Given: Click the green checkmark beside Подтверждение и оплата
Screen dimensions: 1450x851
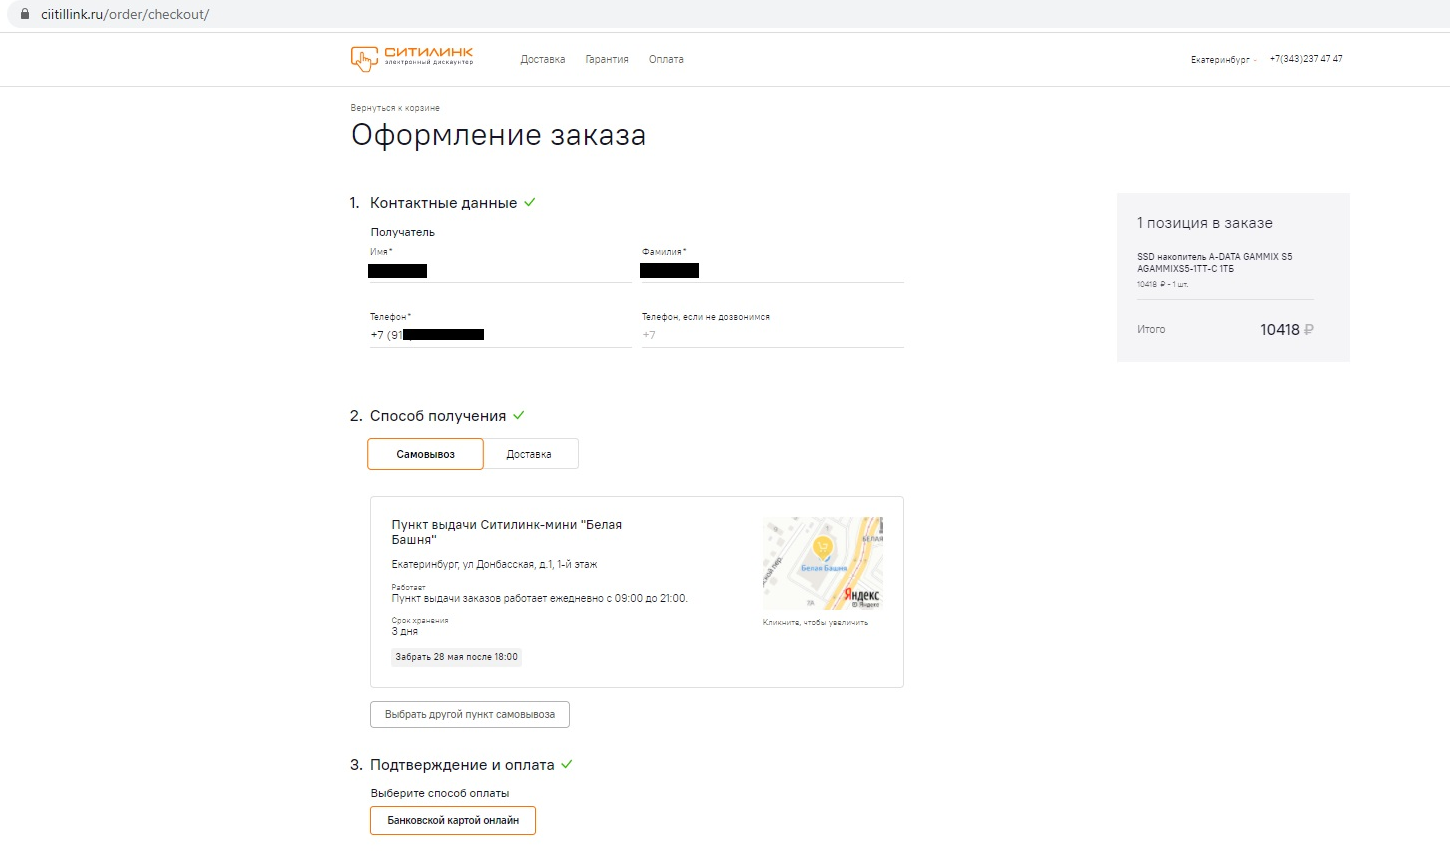Looking at the screenshot, I should 567,764.
